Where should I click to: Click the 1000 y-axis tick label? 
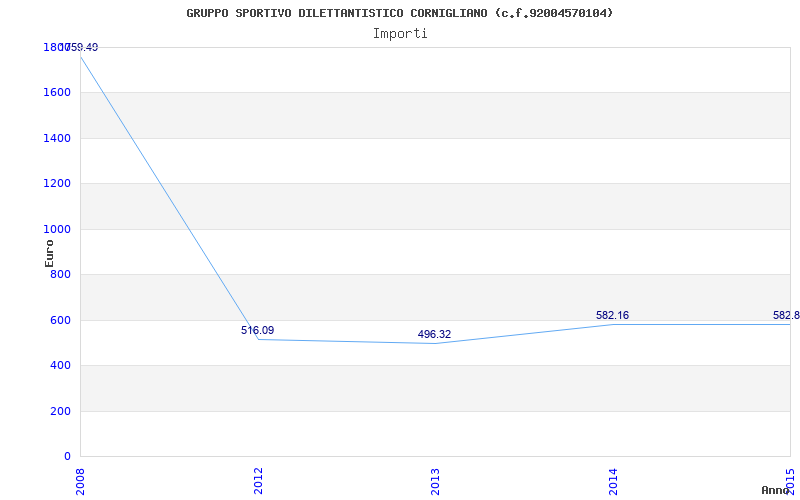click(57, 230)
